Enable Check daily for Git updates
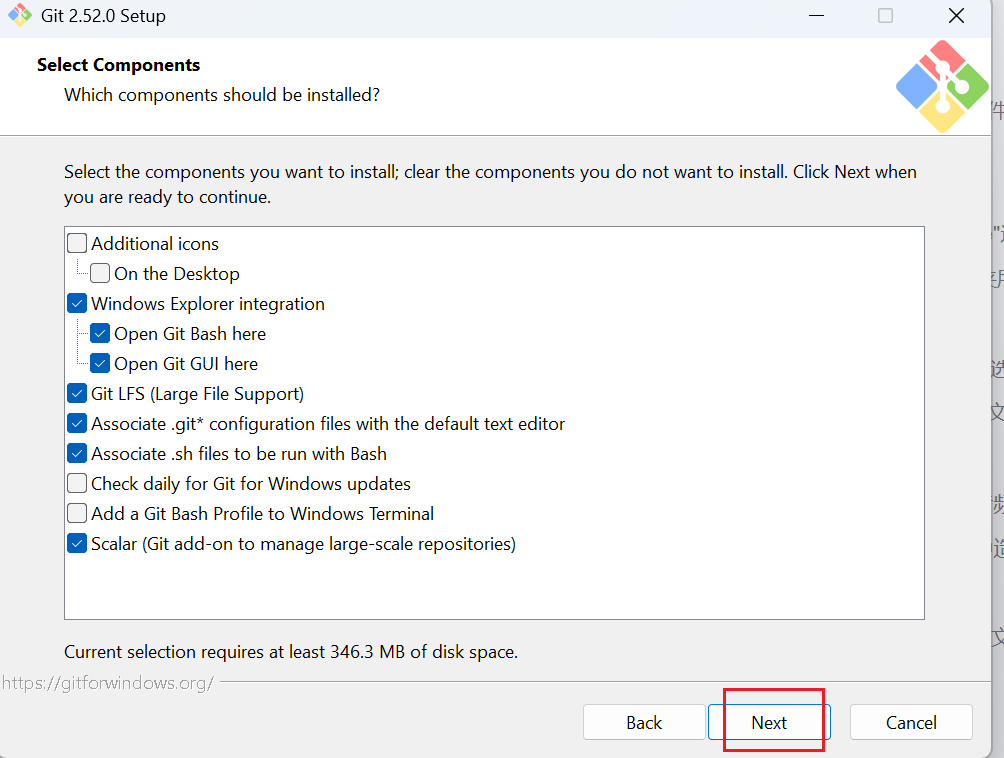The height and width of the screenshot is (758, 1004). click(77, 483)
